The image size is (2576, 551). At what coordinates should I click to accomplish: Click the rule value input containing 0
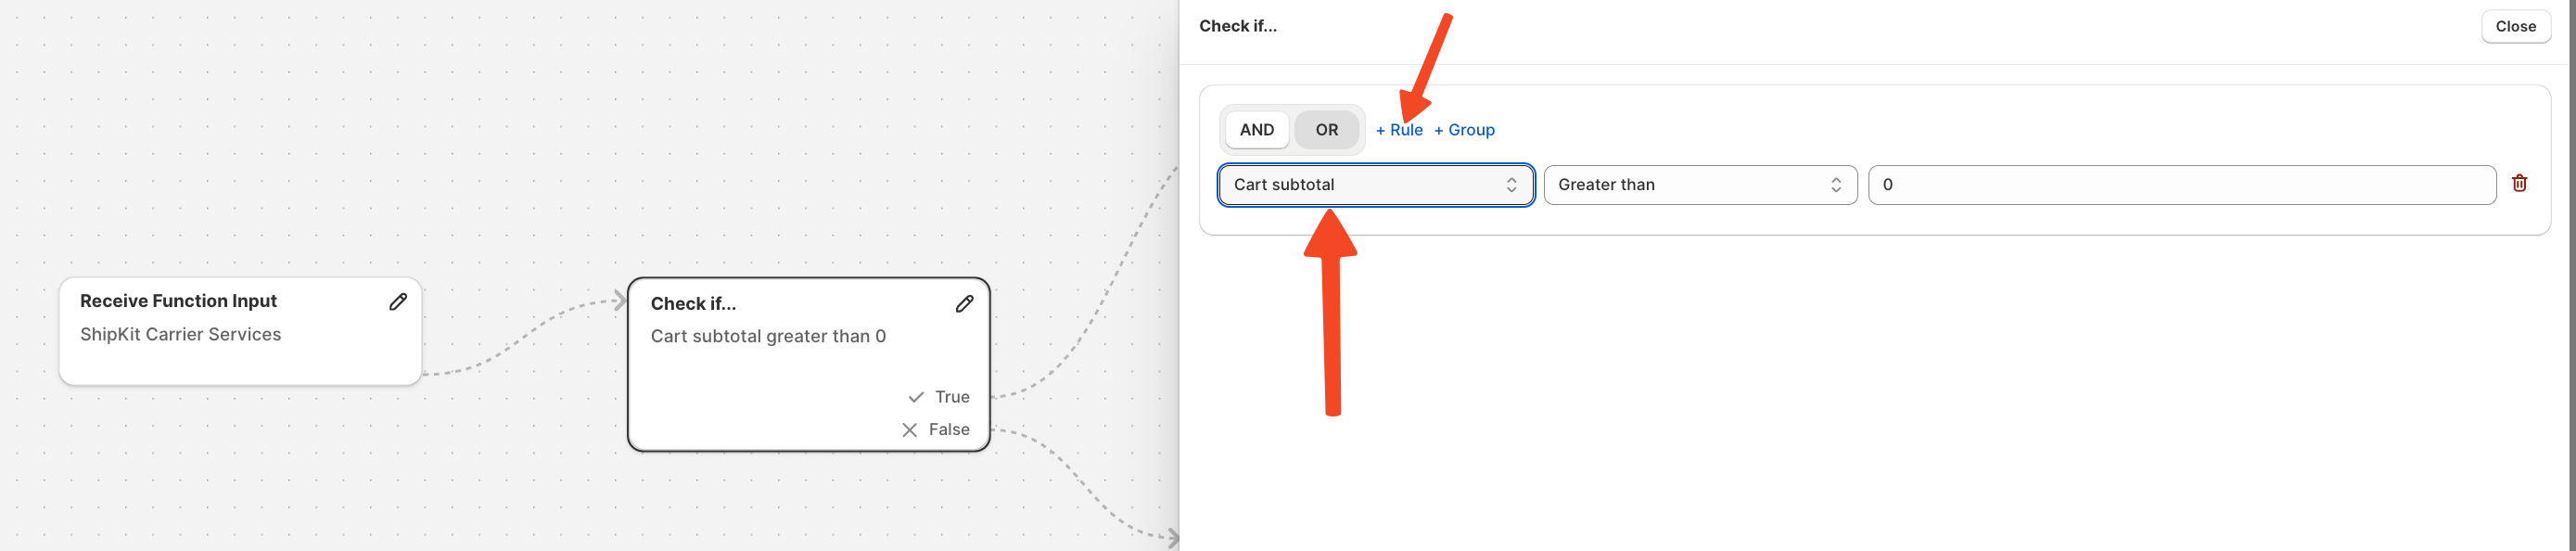tap(2180, 185)
